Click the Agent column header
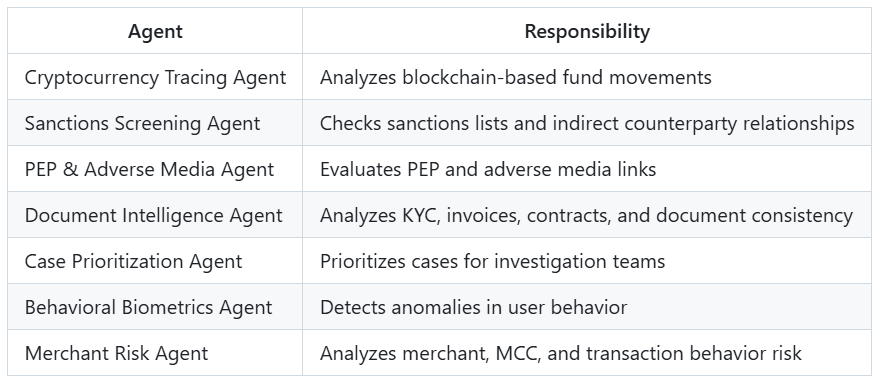This screenshot has height=383, width=876. point(155,31)
